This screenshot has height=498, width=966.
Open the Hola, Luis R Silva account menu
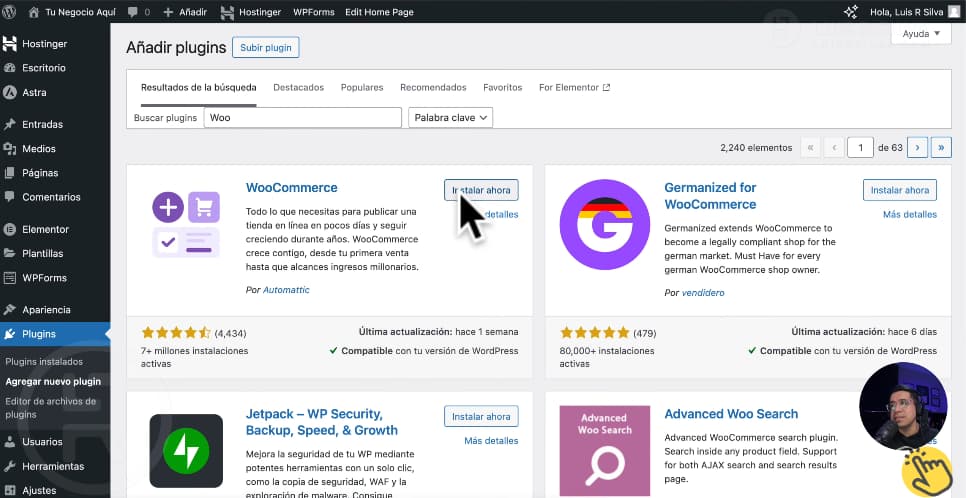click(x=915, y=12)
